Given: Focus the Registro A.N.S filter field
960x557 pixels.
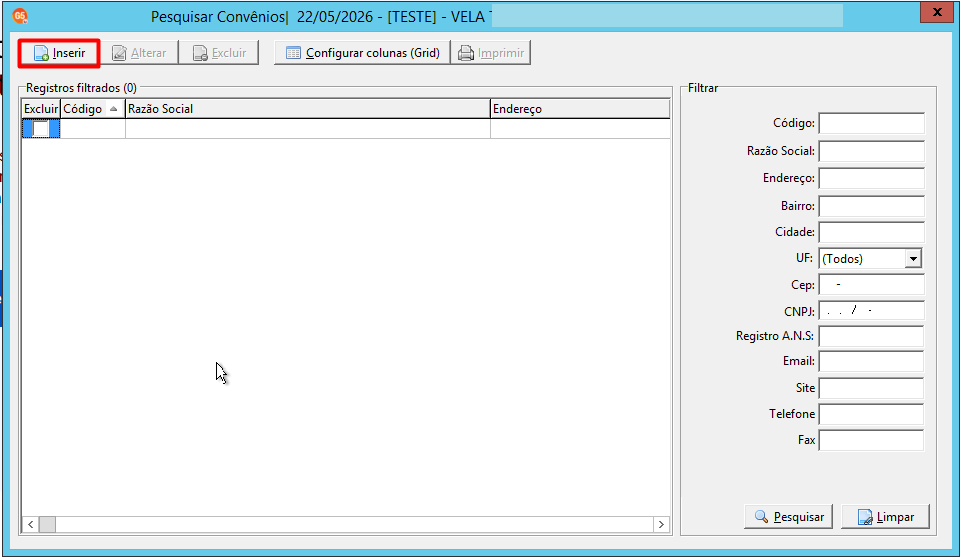Looking at the screenshot, I should pos(871,336).
